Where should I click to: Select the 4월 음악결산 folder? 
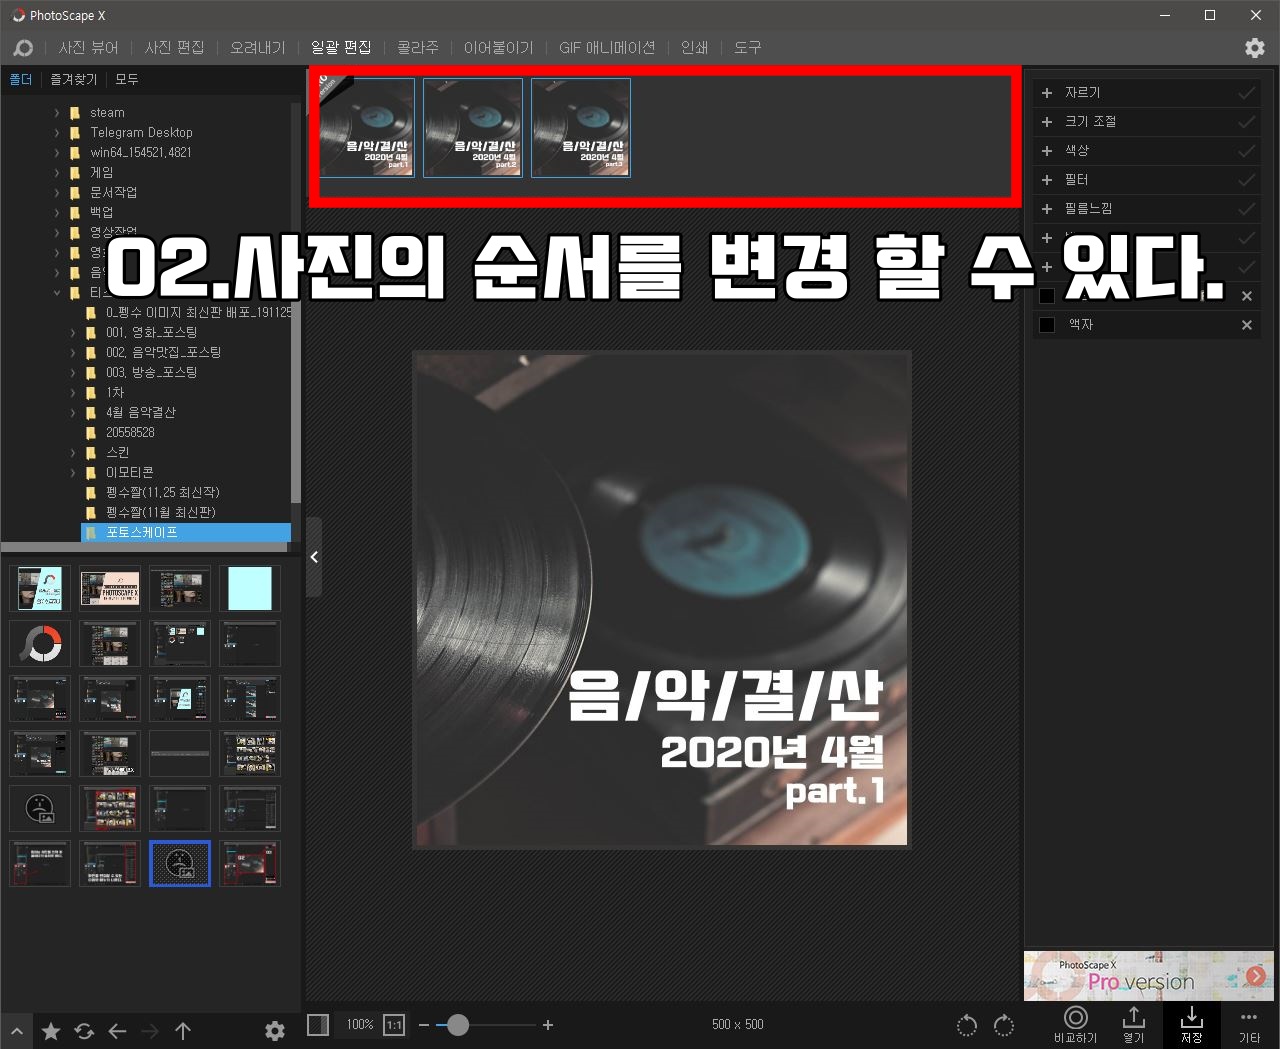141,413
